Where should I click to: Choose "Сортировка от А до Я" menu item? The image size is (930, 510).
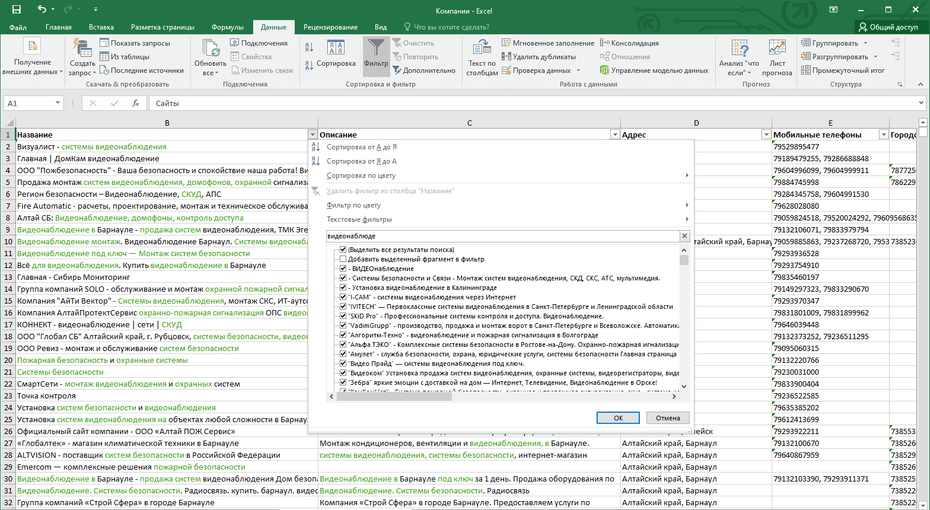501,146
